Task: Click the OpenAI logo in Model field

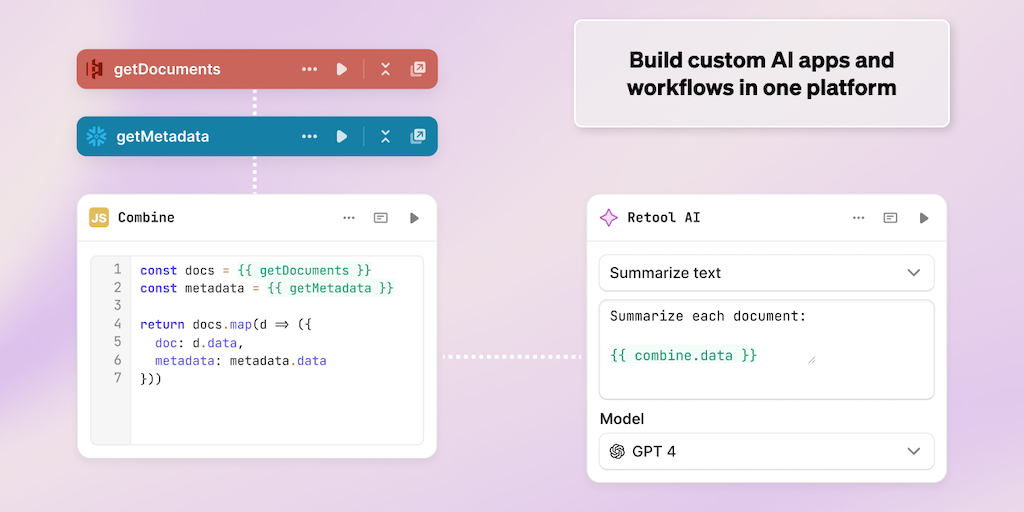Action: point(617,451)
